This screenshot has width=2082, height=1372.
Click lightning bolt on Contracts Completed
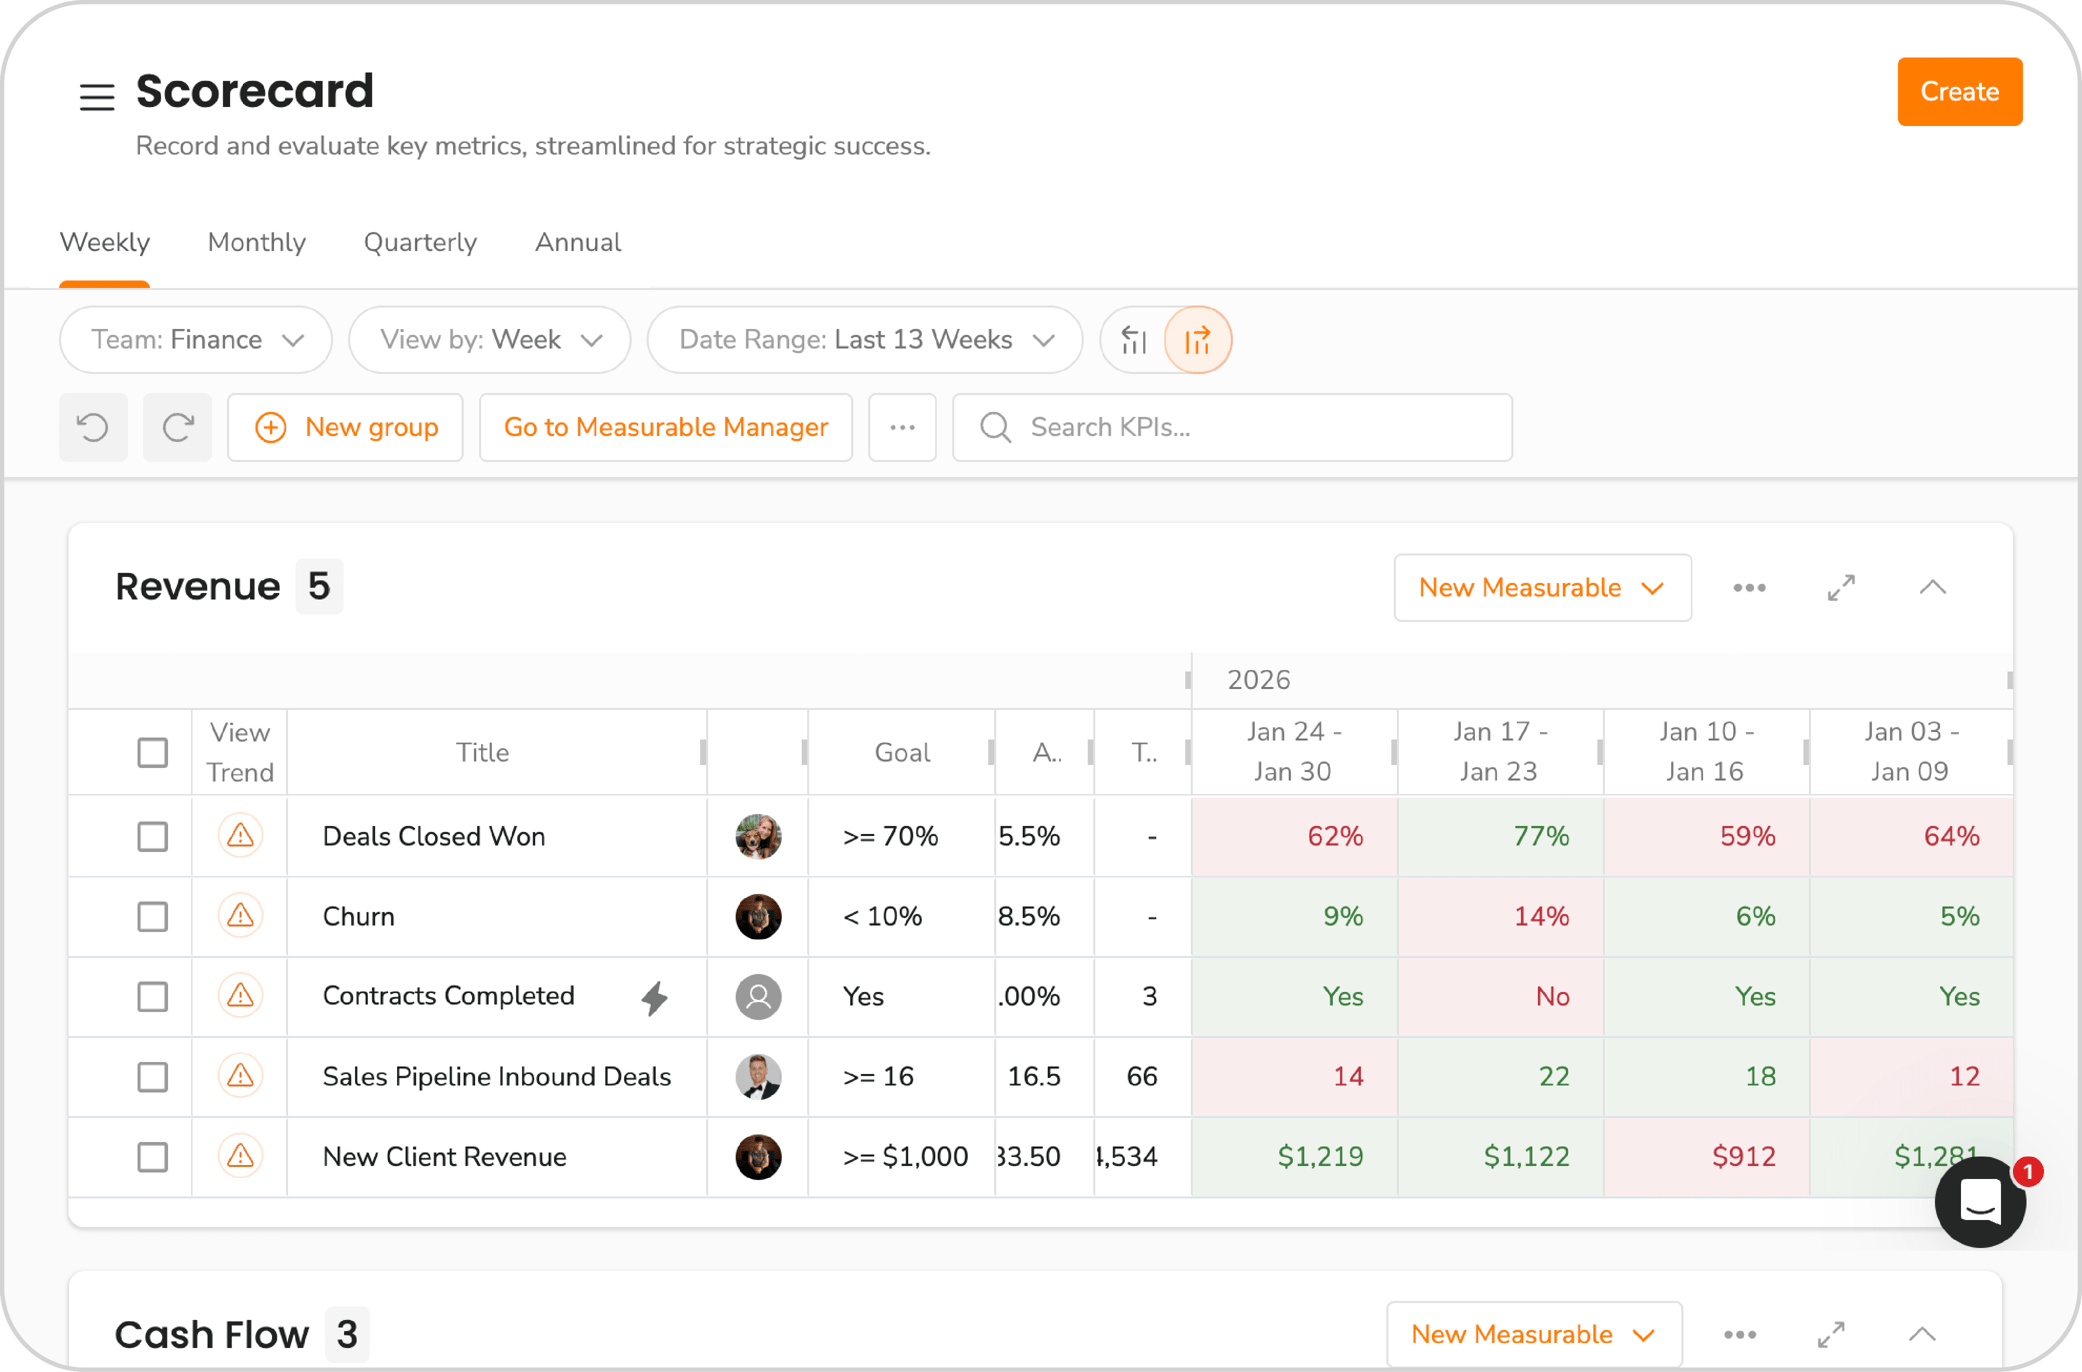pos(655,997)
